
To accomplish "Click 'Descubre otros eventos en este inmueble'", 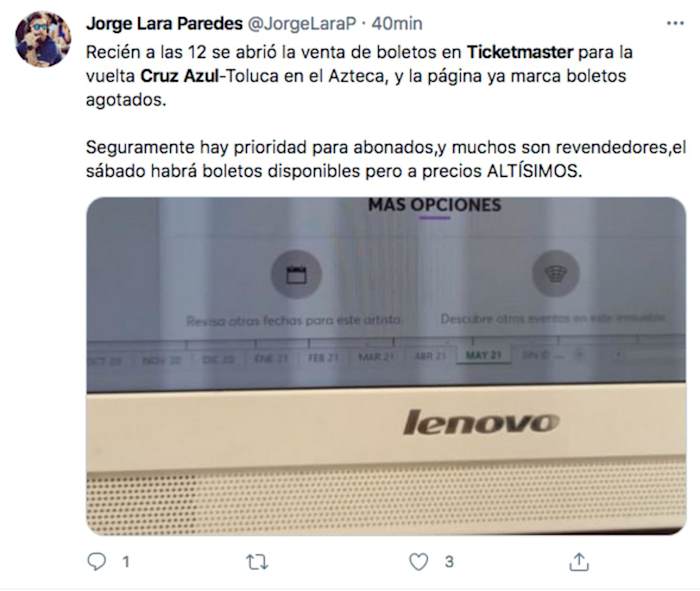I will (x=553, y=318).
